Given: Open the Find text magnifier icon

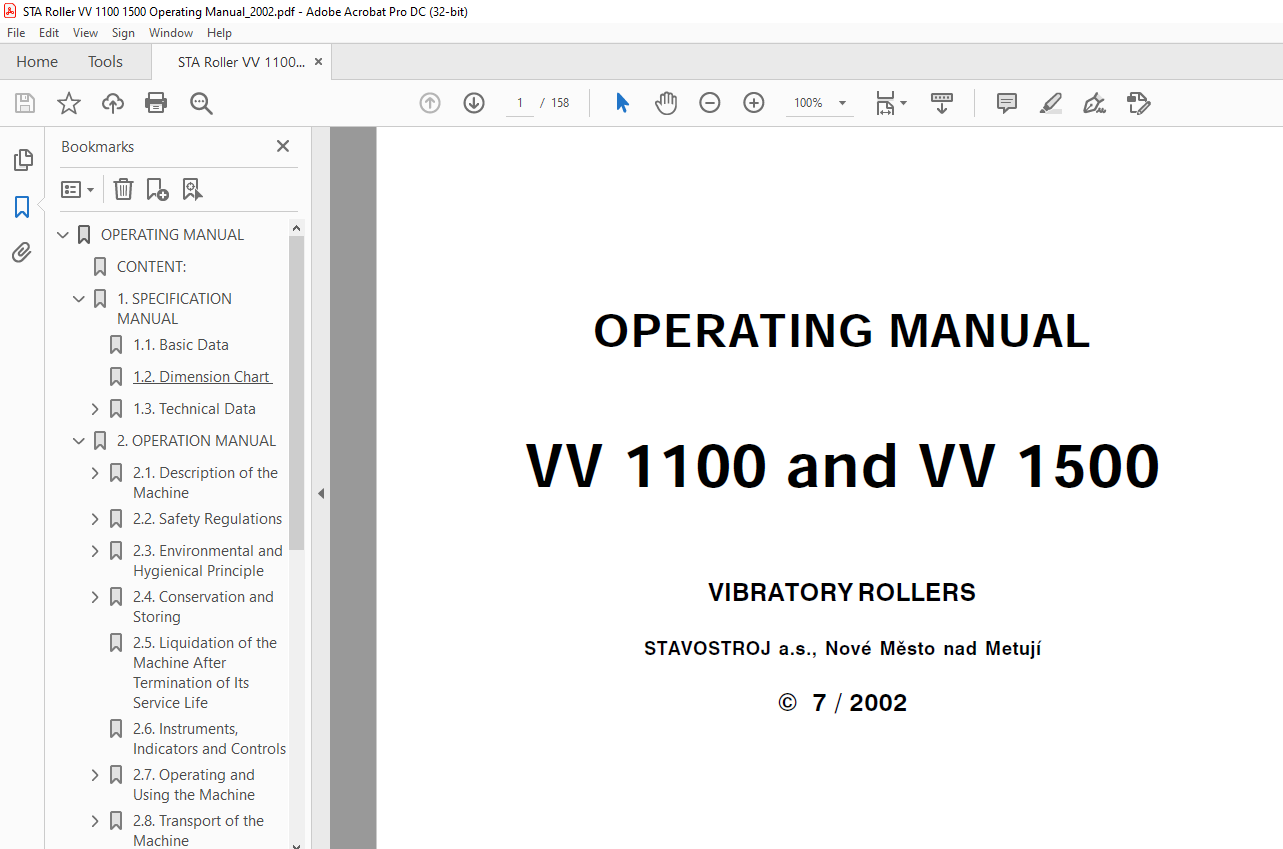Looking at the screenshot, I should [x=201, y=103].
